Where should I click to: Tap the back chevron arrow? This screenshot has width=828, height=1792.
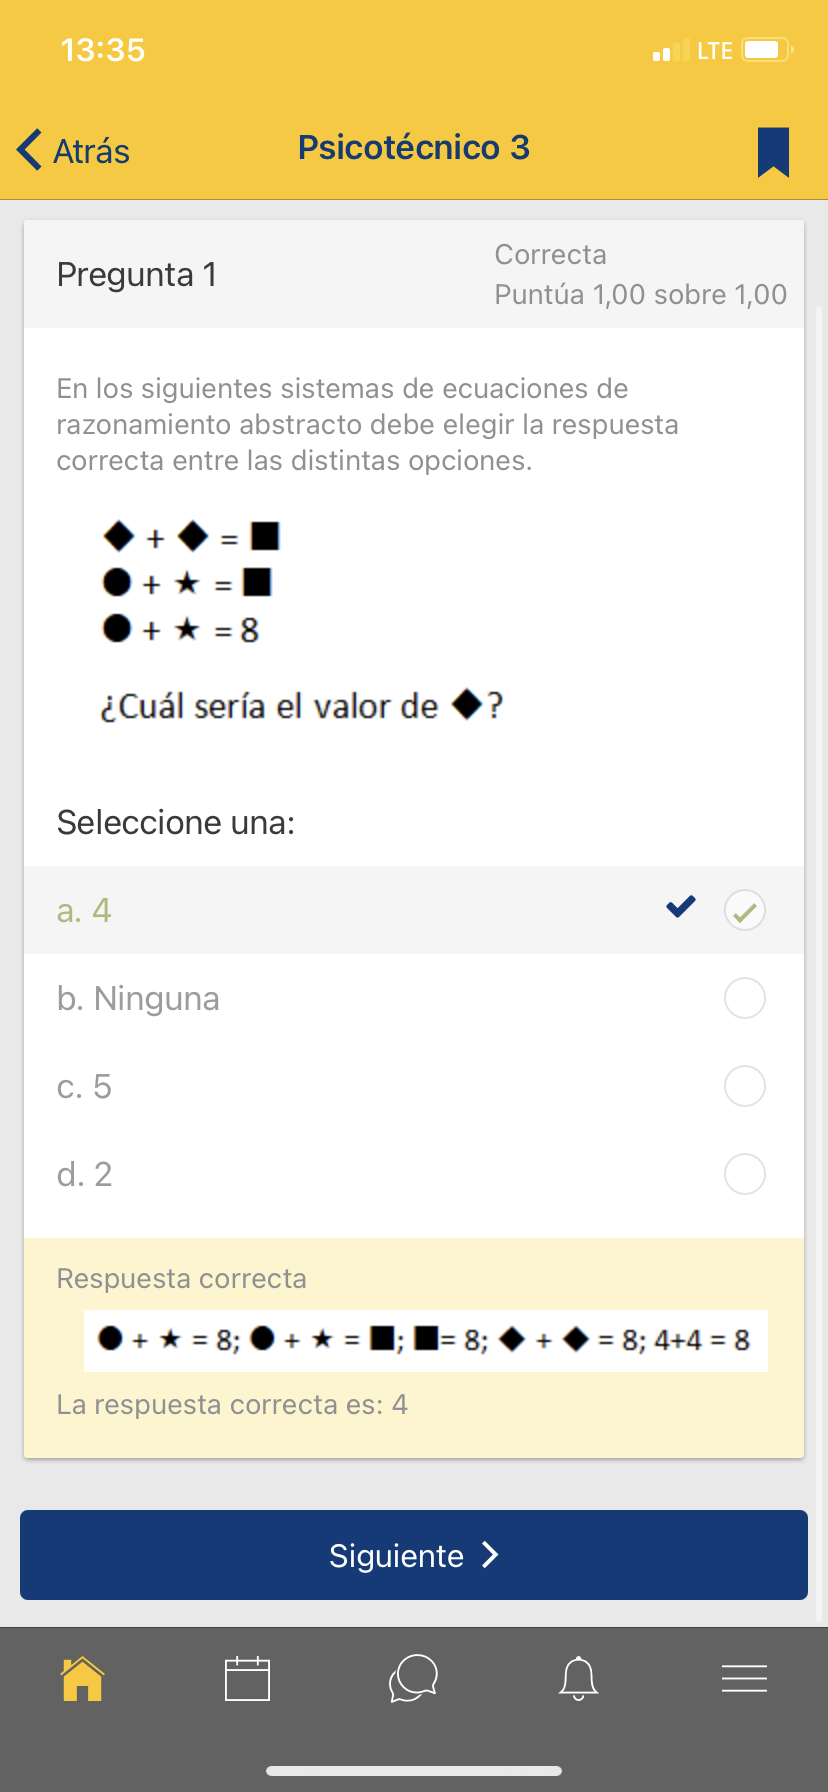pyautogui.click(x=30, y=150)
